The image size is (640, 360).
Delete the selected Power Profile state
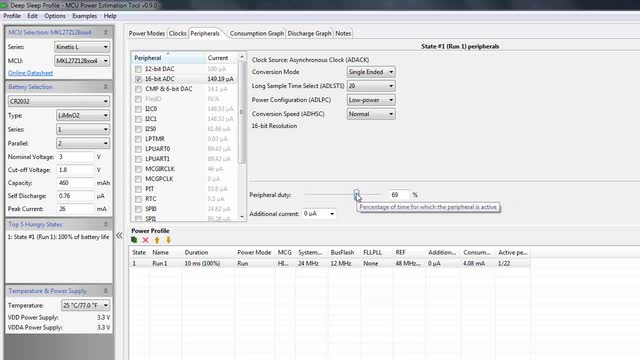[145, 240]
